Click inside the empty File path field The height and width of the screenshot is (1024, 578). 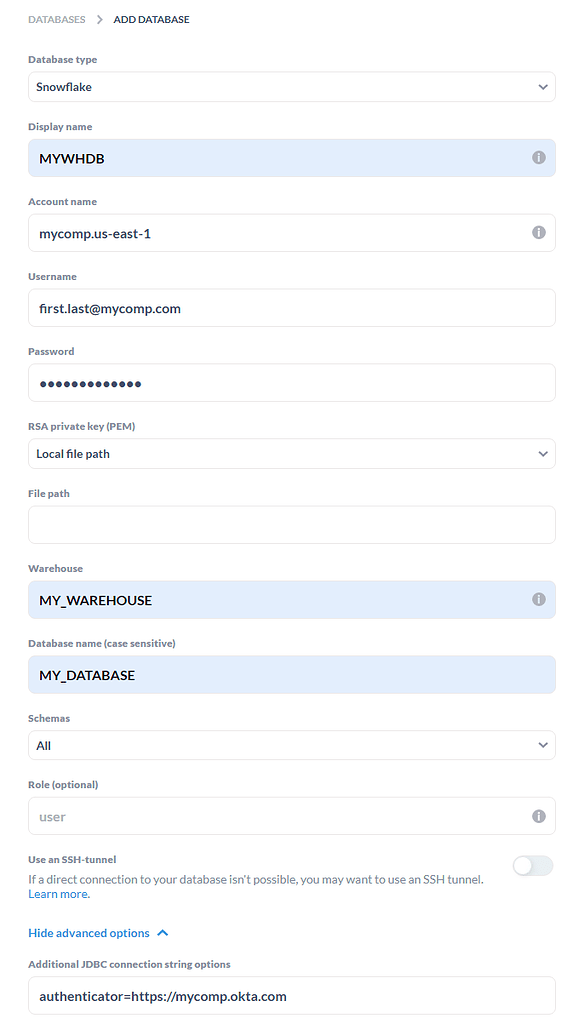click(290, 524)
